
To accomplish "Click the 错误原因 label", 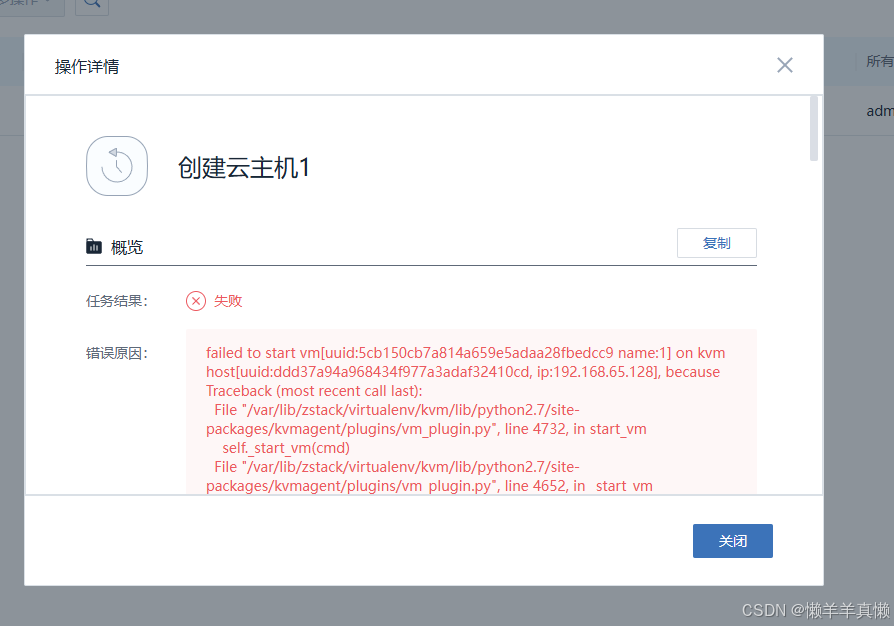I will (117, 353).
